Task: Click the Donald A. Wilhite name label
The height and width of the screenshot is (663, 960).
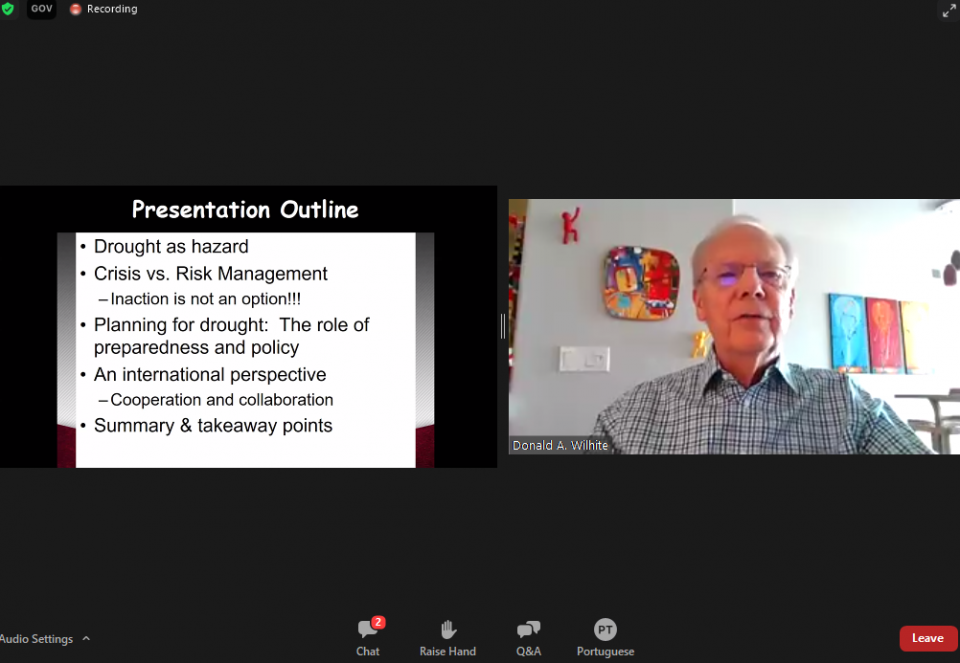Action: pos(560,445)
